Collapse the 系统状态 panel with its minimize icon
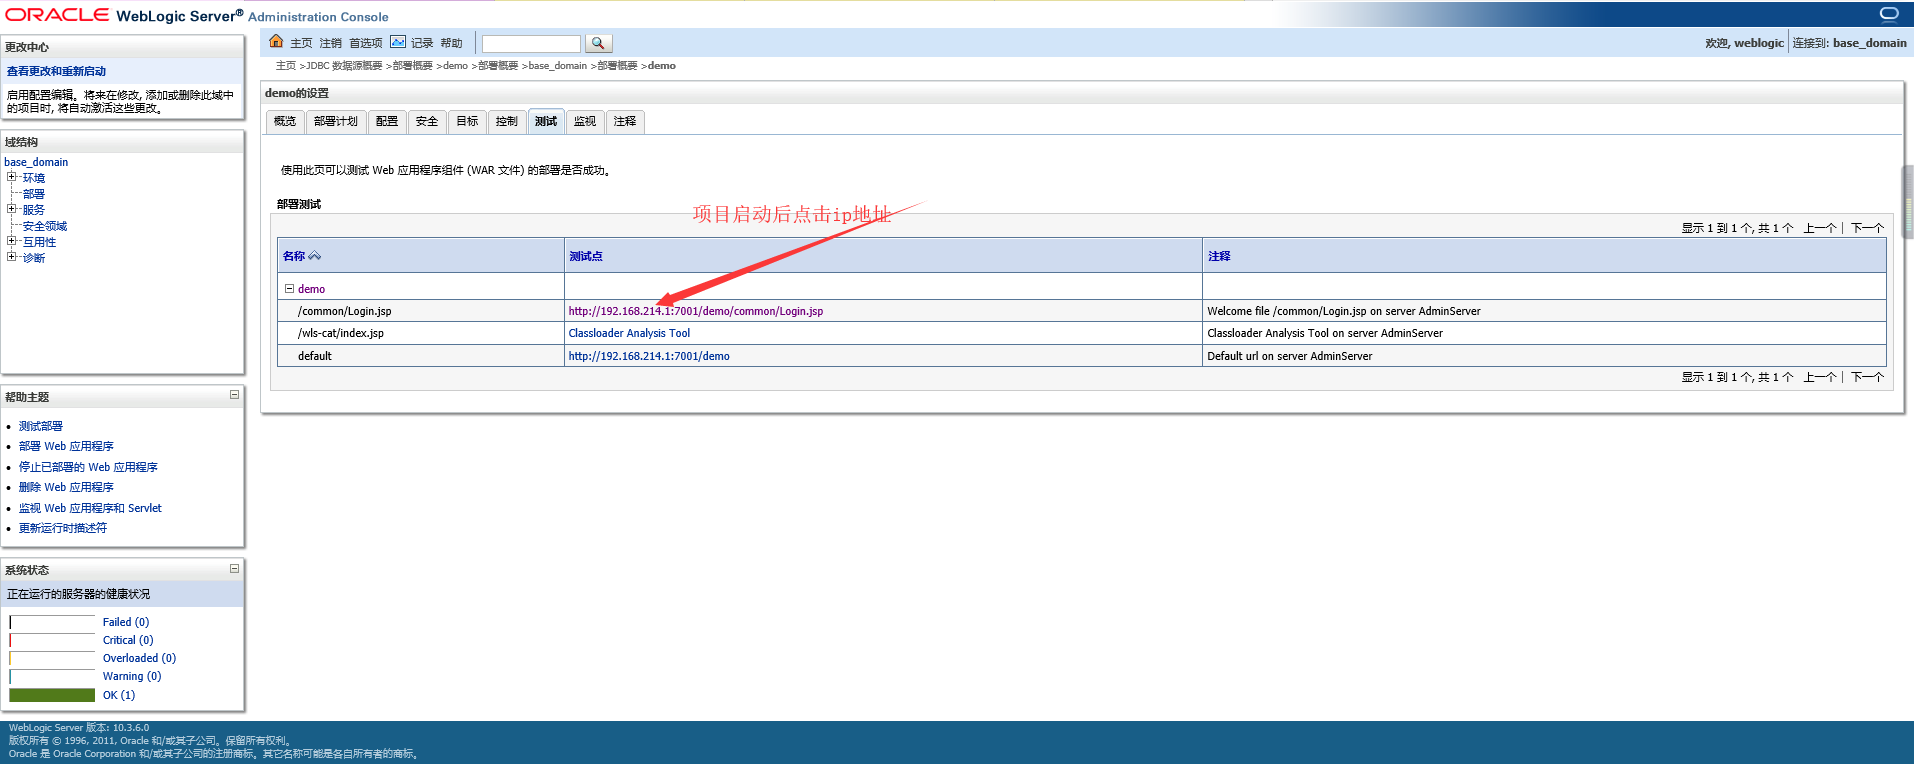1914x764 pixels. pos(234,568)
